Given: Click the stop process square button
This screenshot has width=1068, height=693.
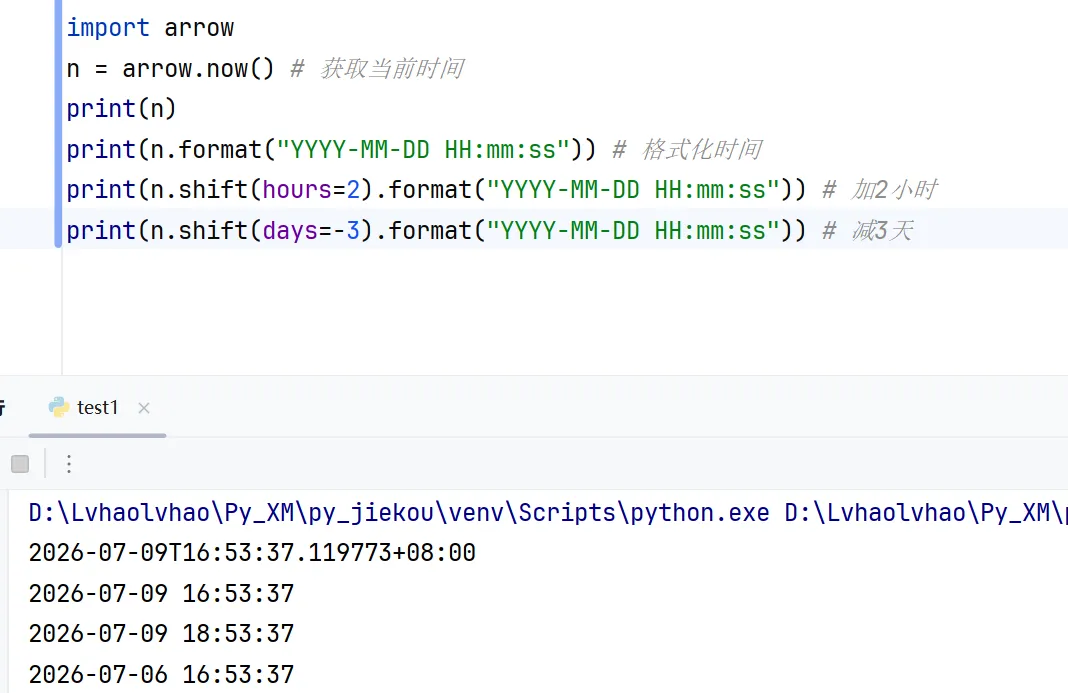Looking at the screenshot, I should pos(20,464).
